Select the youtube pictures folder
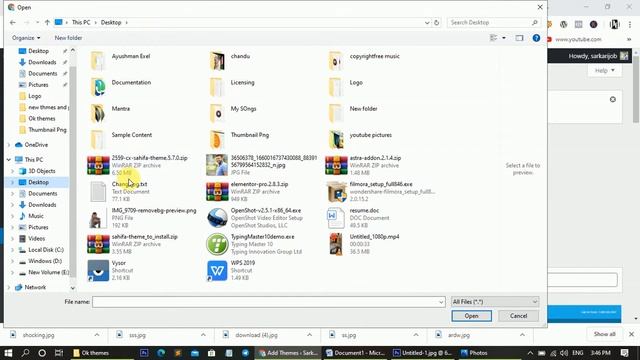This screenshot has width=640, height=360. [x=359, y=139]
